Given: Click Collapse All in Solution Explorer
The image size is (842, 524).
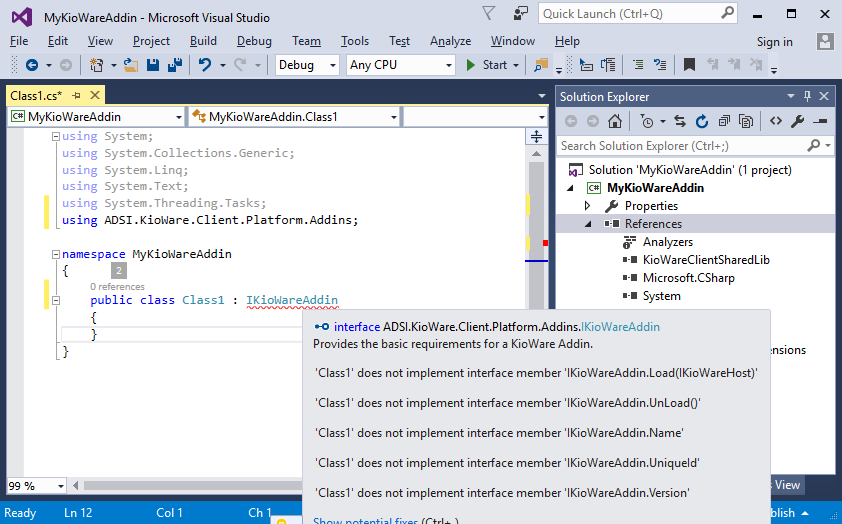Looking at the screenshot, I should pyautogui.click(x=724, y=121).
